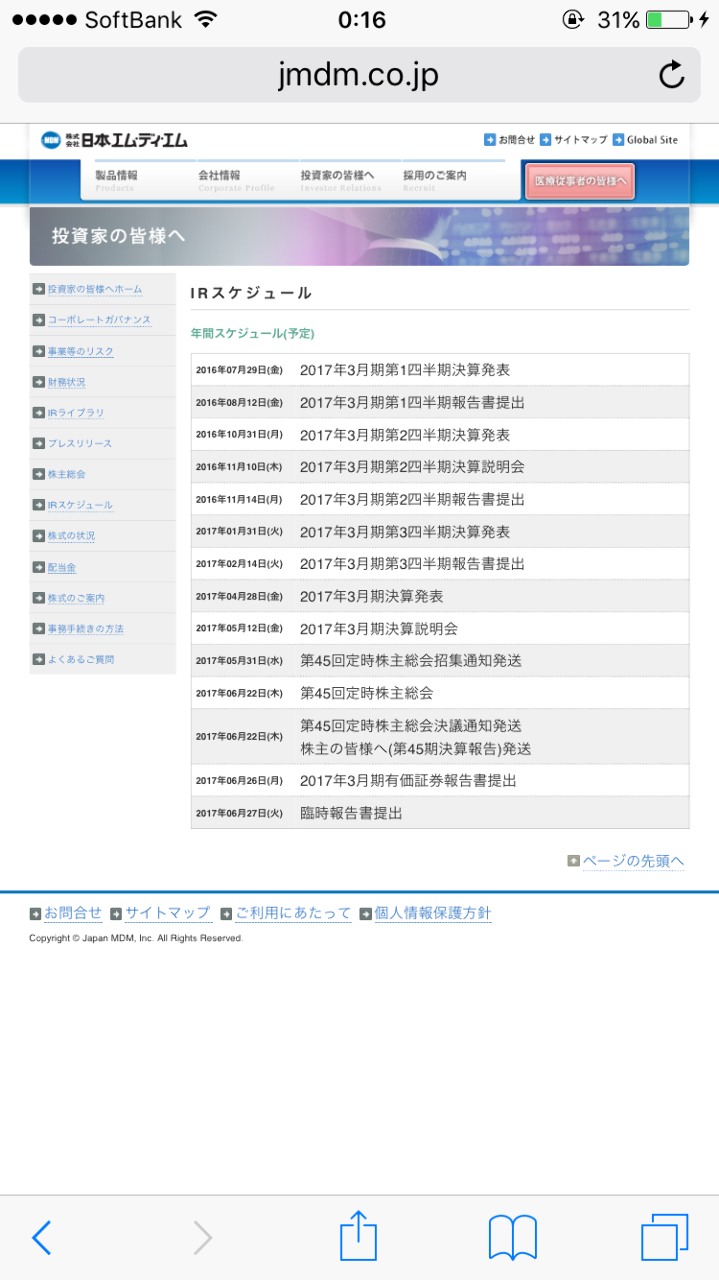Open Safari bookmarks book icon
Screen dimensions: 719x1280
tap(512, 1238)
